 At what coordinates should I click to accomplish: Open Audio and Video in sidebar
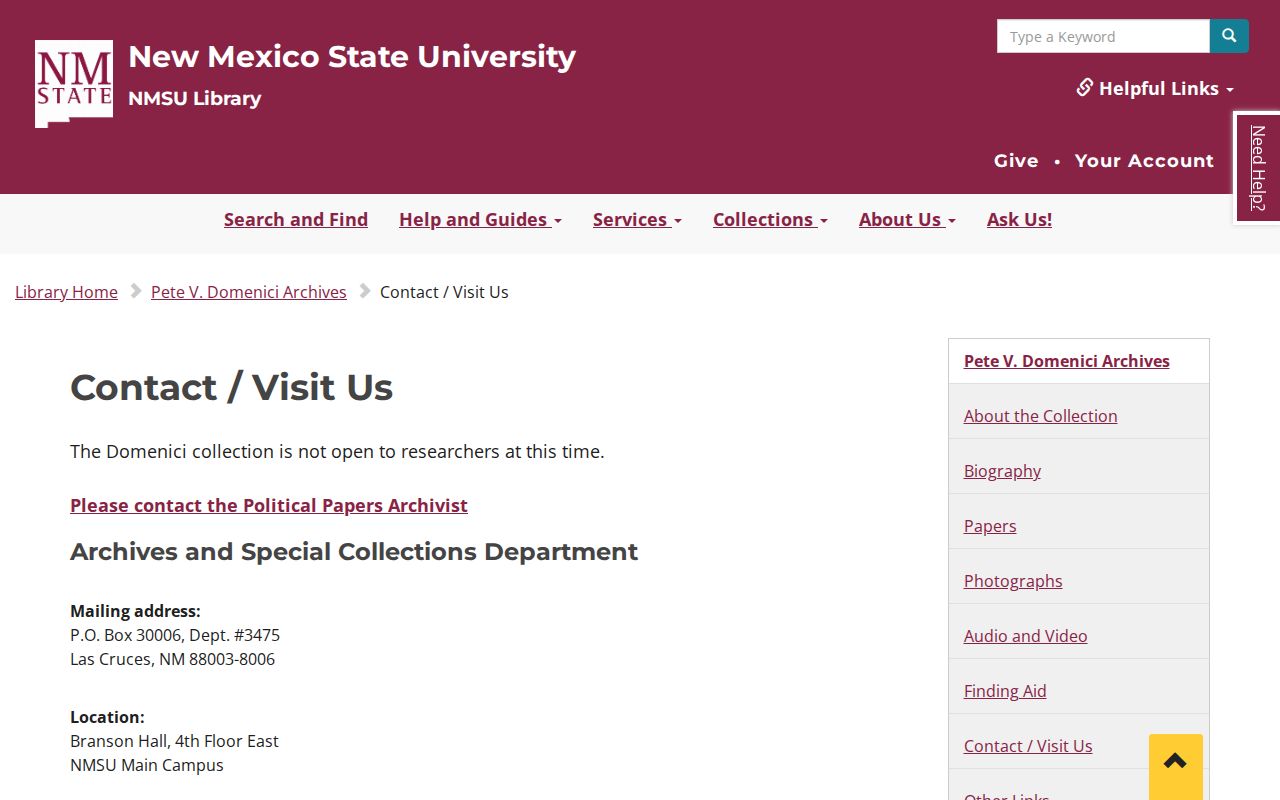(x=1025, y=636)
